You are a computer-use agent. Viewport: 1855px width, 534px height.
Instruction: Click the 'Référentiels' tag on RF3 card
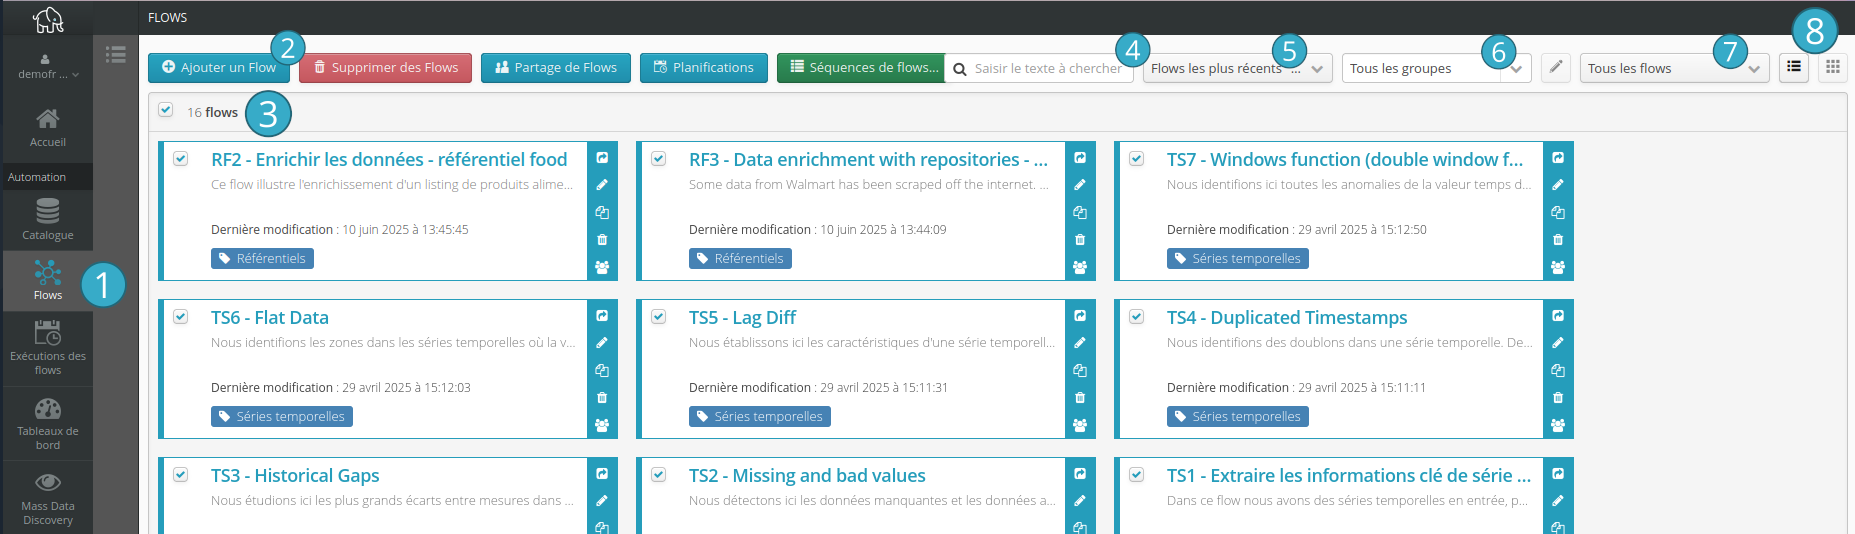tap(740, 258)
